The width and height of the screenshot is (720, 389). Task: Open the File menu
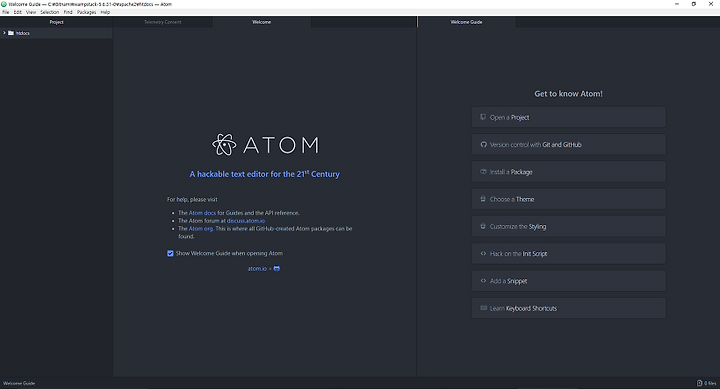click(6, 12)
